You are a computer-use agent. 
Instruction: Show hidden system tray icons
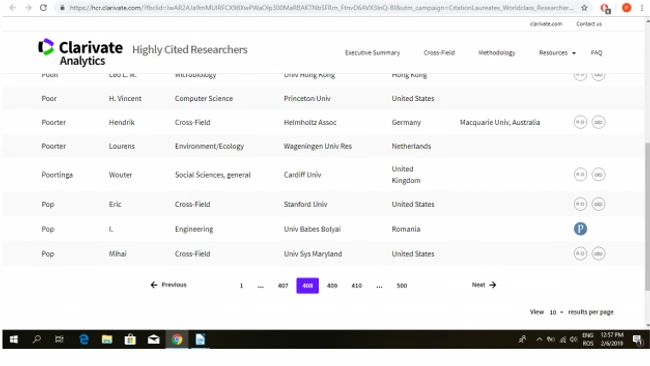[x=539, y=339]
